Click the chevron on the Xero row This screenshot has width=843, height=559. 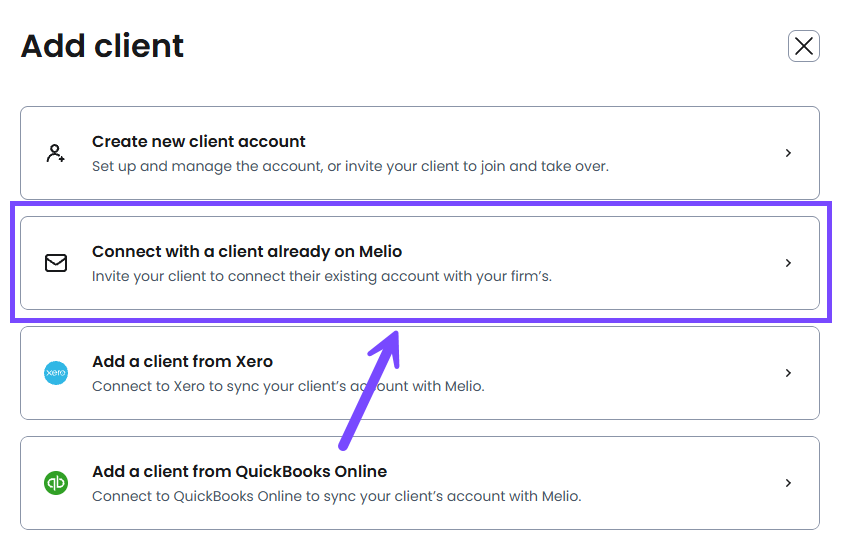(x=788, y=373)
